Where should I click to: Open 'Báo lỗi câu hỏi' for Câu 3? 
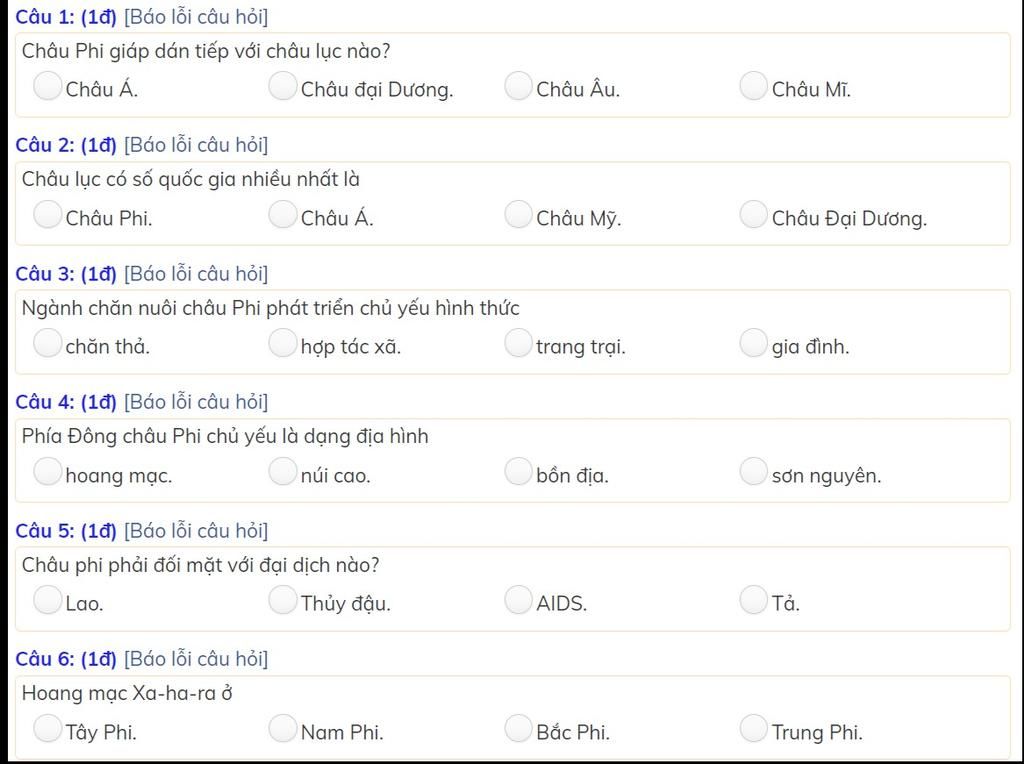pyautogui.click(x=196, y=274)
